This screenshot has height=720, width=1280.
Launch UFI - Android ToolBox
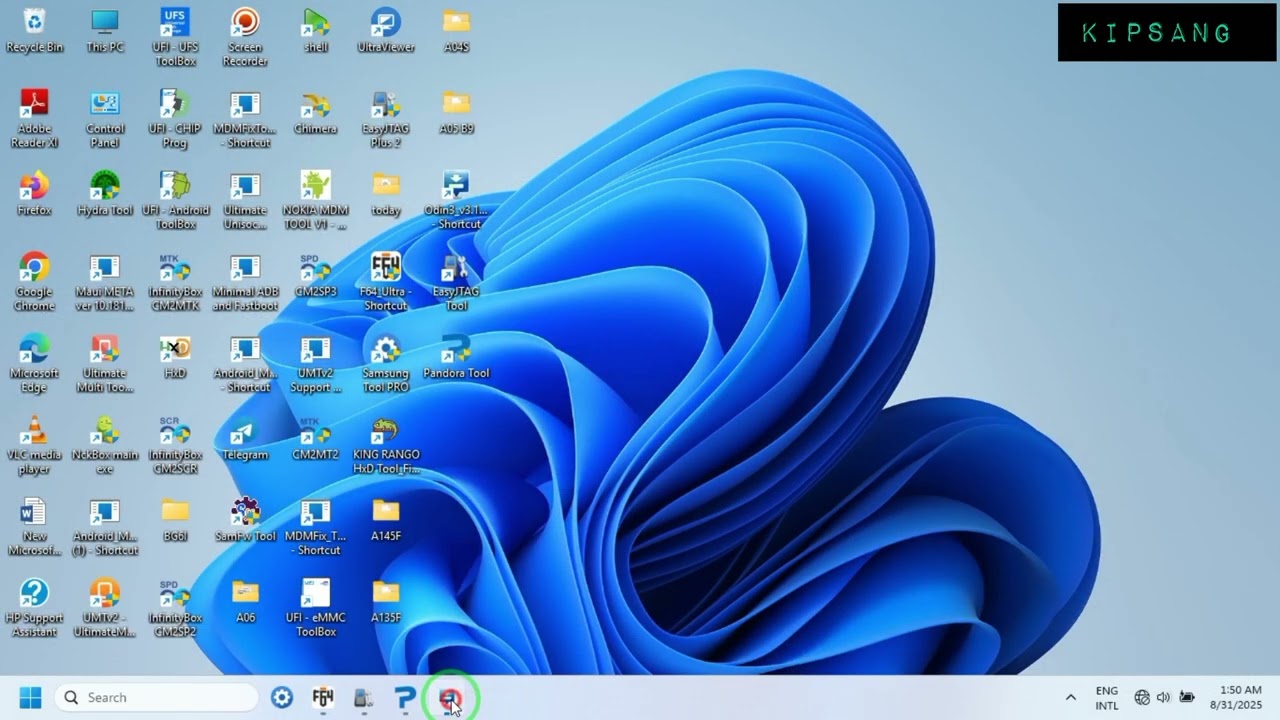pyautogui.click(x=175, y=200)
